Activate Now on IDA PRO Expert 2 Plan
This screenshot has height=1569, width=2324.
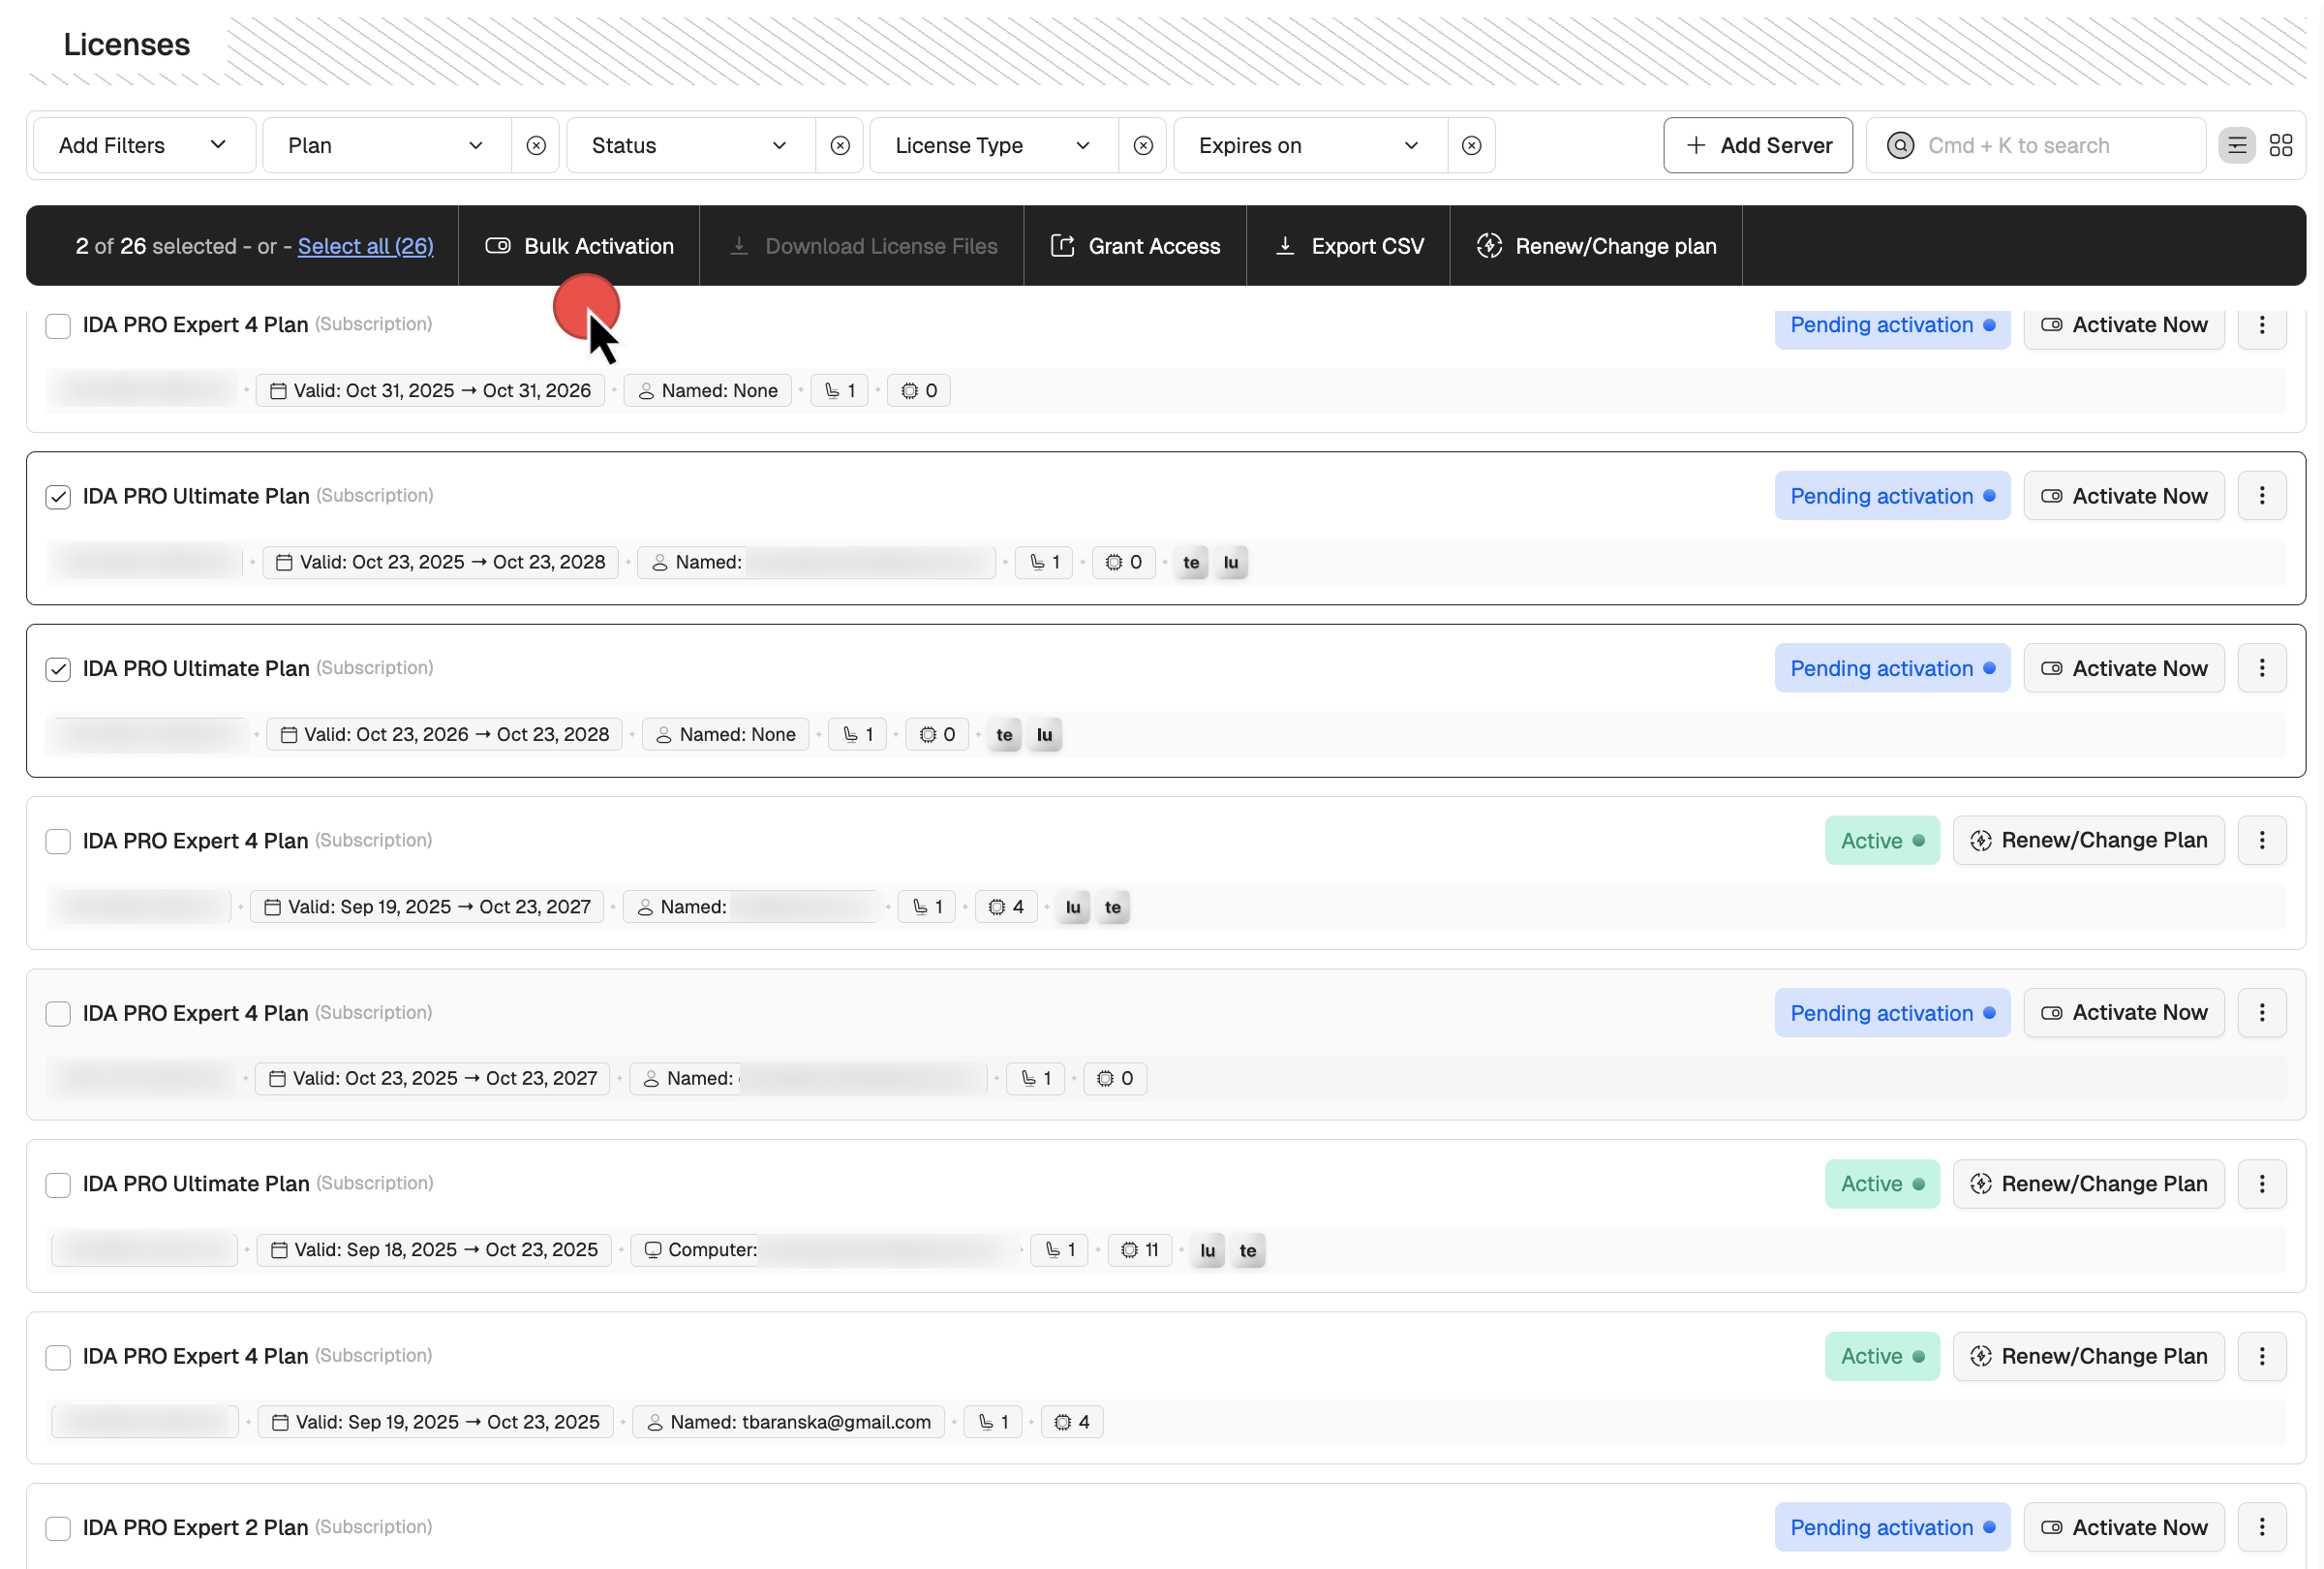pyautogui.click(x=2124, y=1527)
